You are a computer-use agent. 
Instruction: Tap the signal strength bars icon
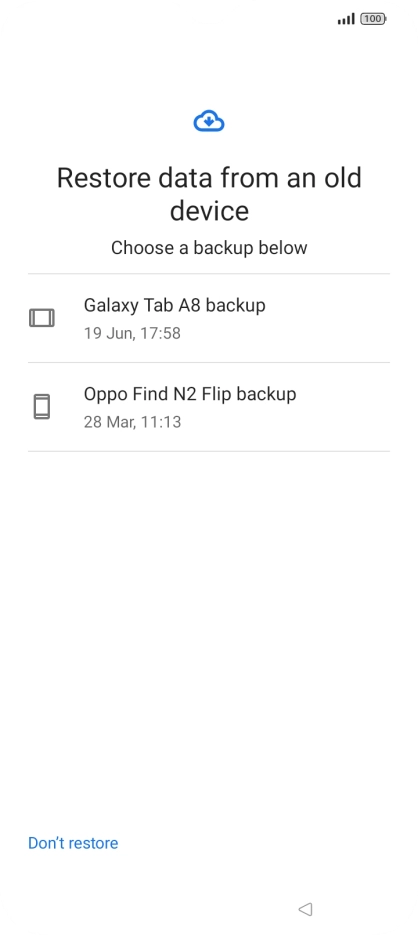[x=346, y=19]
